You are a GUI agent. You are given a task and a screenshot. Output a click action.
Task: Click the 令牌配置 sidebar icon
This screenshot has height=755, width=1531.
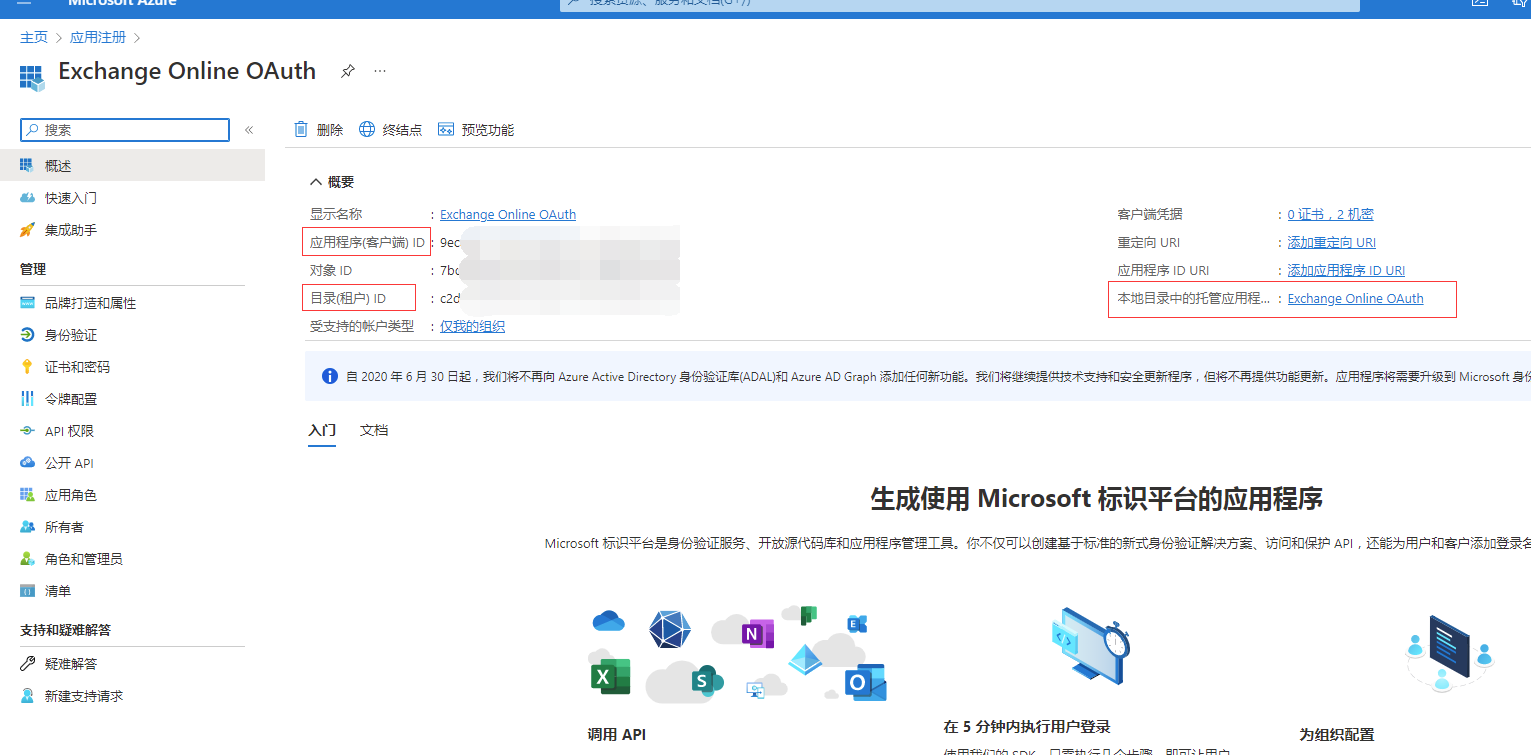tap(27, 399)
